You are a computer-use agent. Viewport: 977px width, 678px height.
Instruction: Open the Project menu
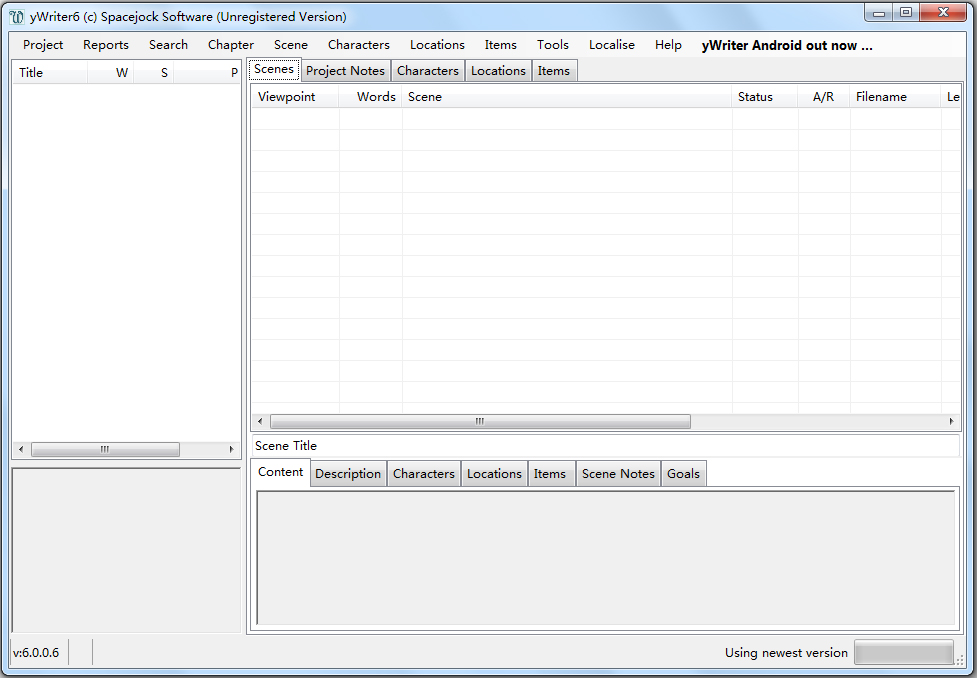[x=42, y=44]
